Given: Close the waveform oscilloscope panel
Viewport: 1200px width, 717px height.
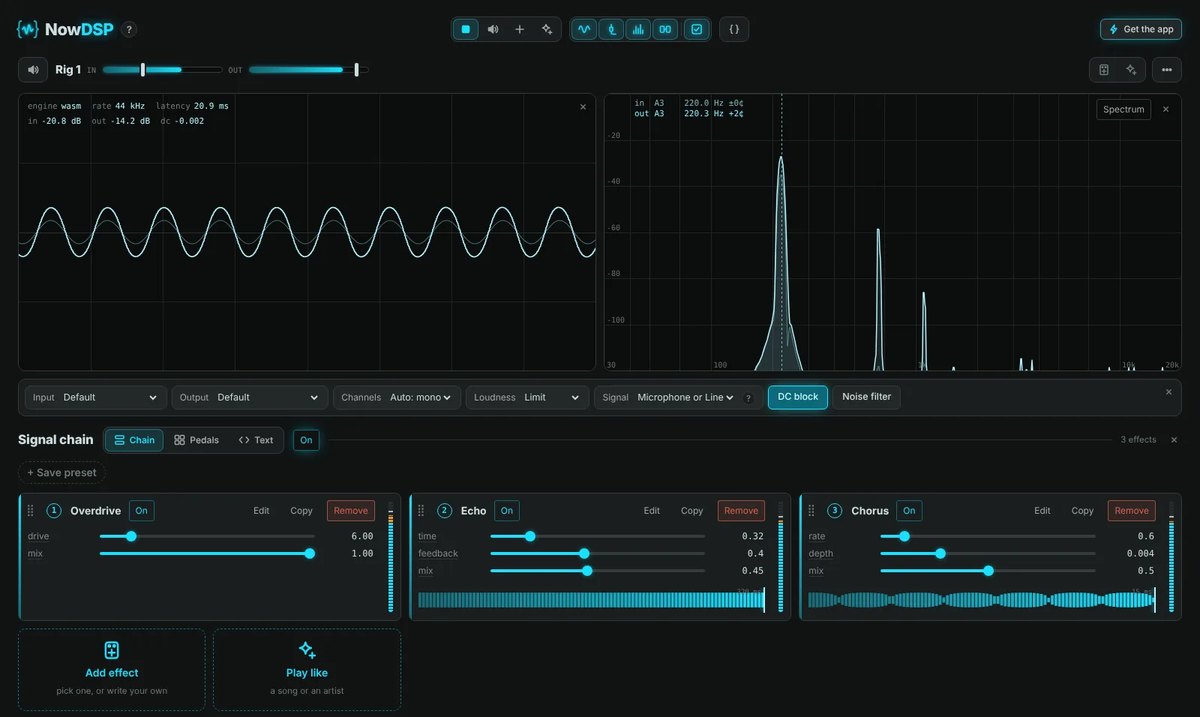Looking at the screenshot, I should tap(583, 107).
